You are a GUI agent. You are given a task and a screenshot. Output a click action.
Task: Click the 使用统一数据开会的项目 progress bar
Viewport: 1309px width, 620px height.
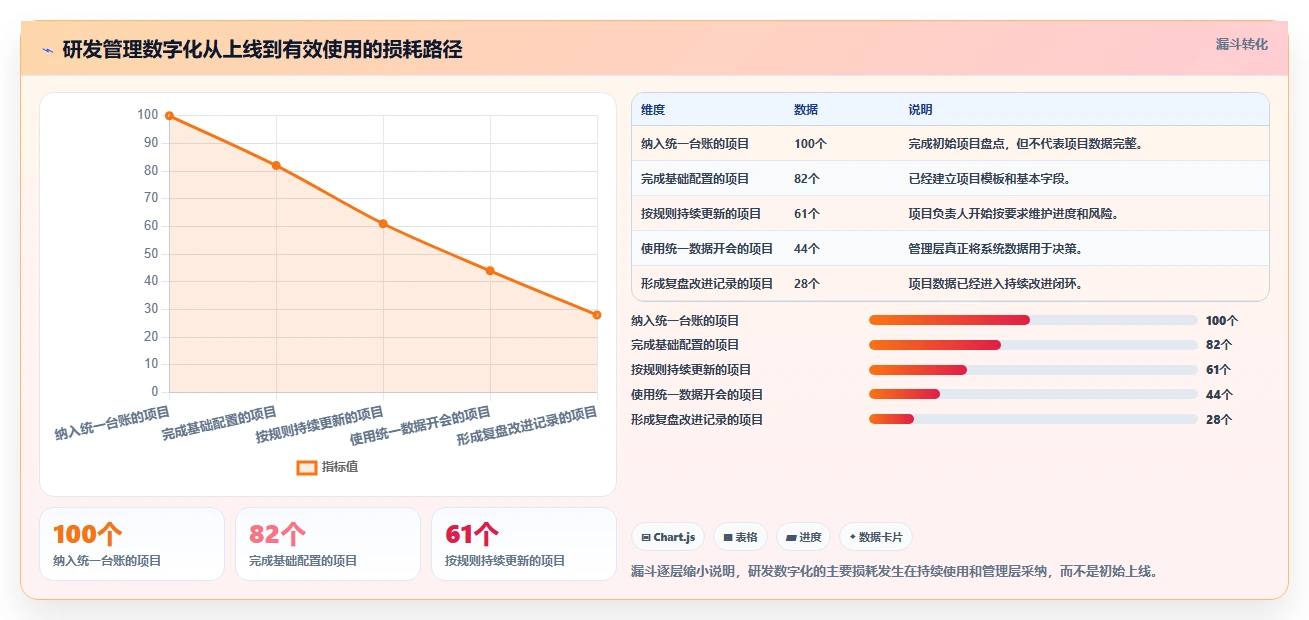click(x=1033, y=394)
